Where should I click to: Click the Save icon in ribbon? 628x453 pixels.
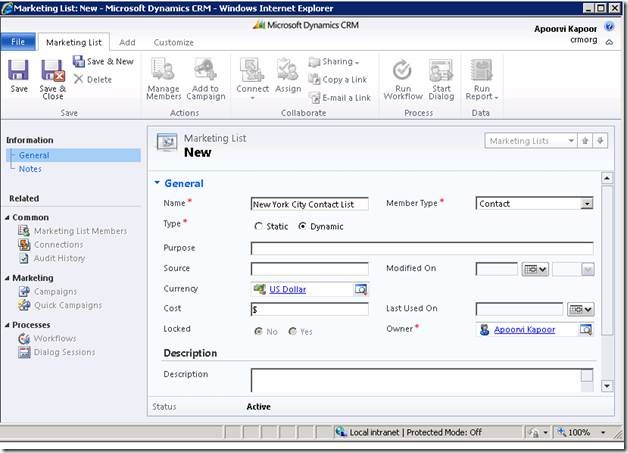(x=19, y=72)
